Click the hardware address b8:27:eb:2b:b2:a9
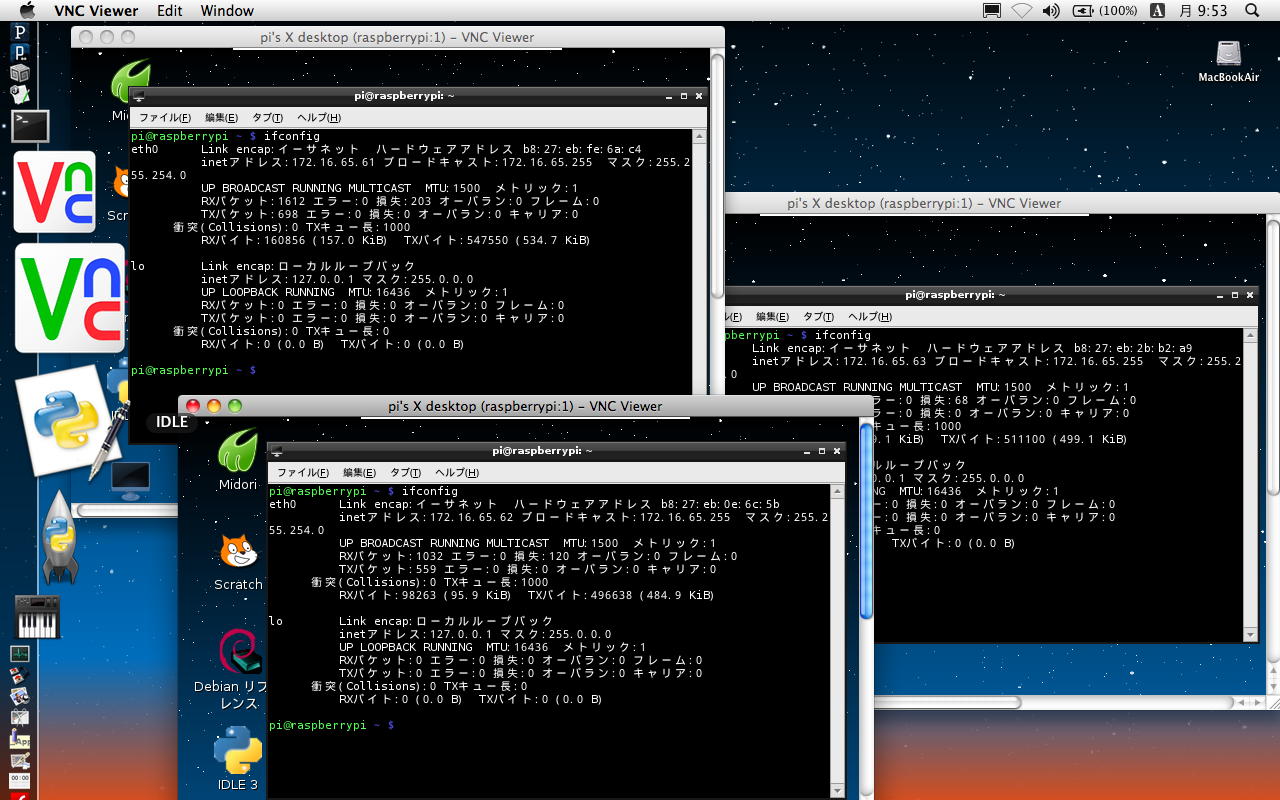The width and height of the screenshot is (1280, 800). tap(1133, 348)
